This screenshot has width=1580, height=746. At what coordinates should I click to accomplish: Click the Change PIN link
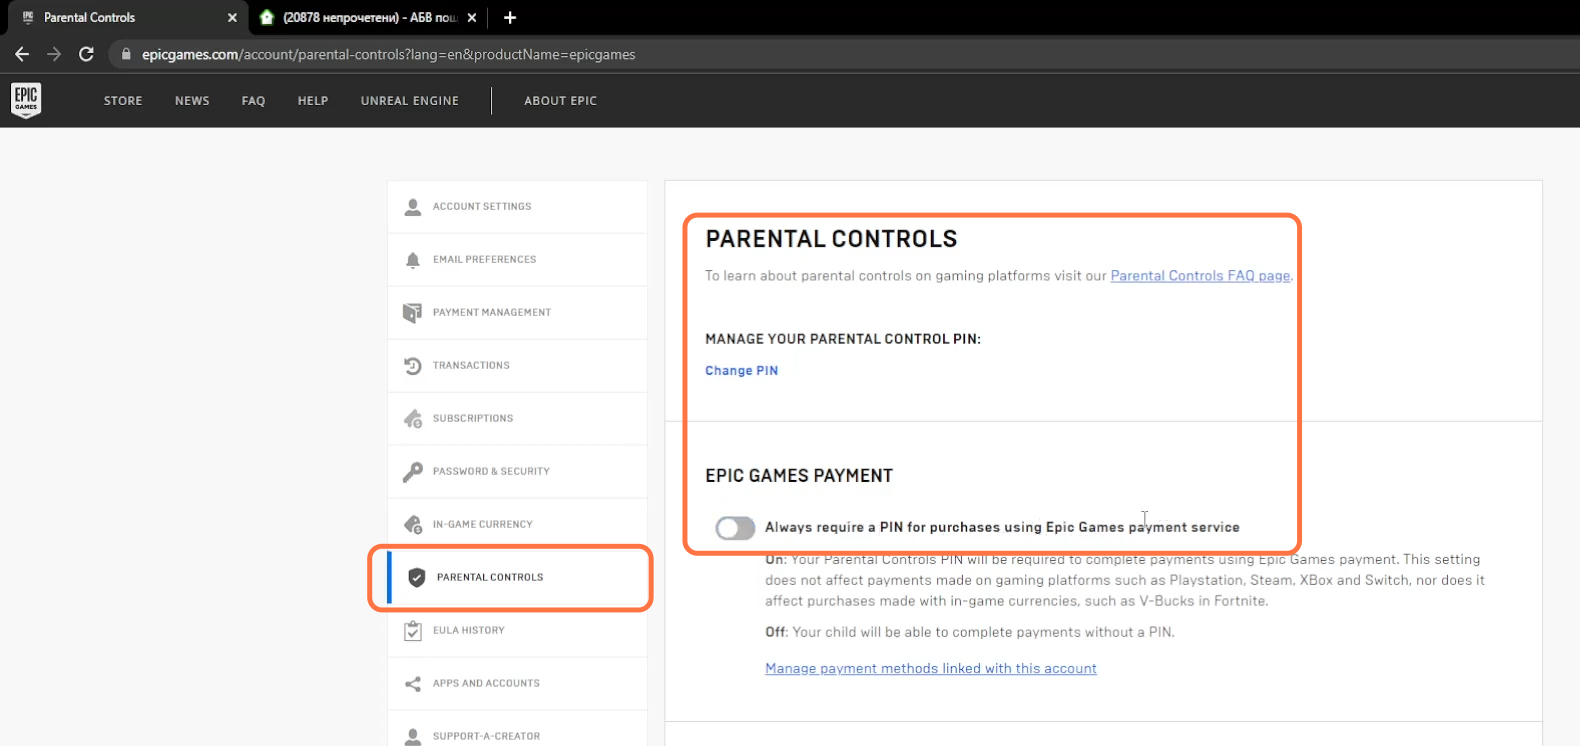[x=741, y=371]
